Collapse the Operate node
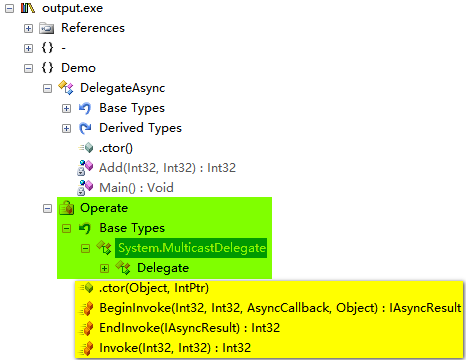 (47, 209)
